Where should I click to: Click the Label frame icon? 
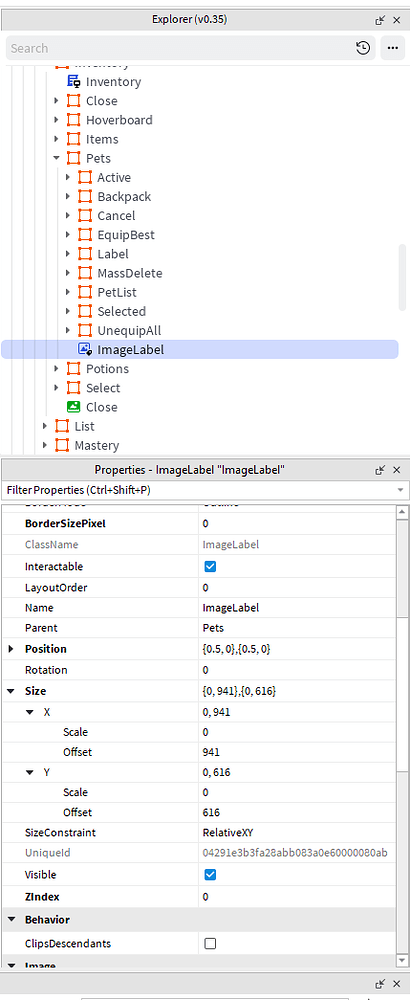85,254
